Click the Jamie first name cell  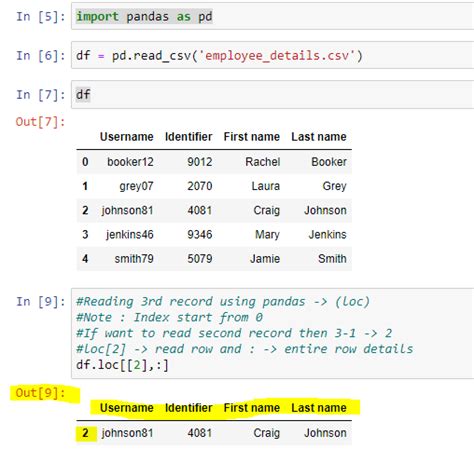(265, 259)
